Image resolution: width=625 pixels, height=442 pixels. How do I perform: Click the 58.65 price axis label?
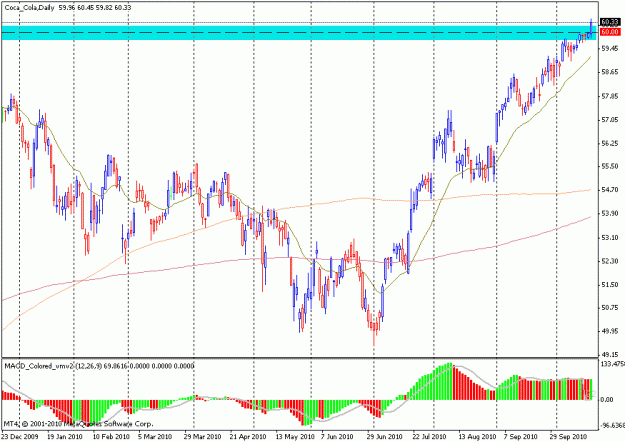tap(610, 72)
